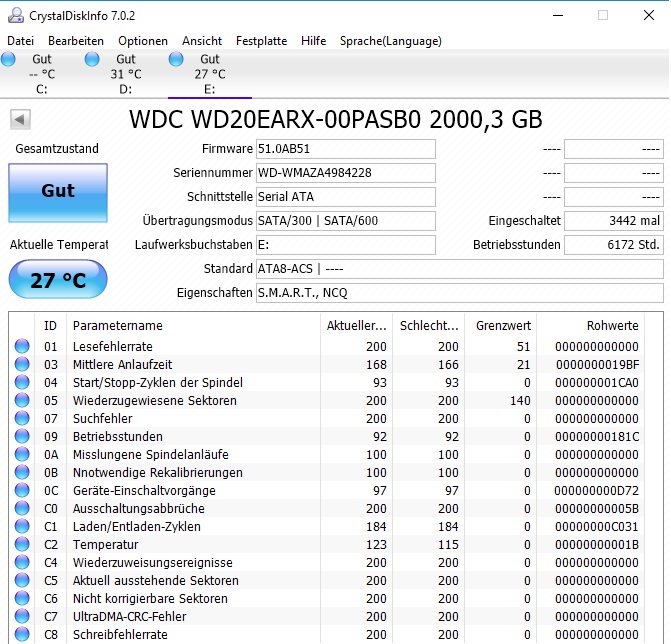Screen dimensions: 671x644
Task: Click the Aktueller... column header
Action: (356, 326)
